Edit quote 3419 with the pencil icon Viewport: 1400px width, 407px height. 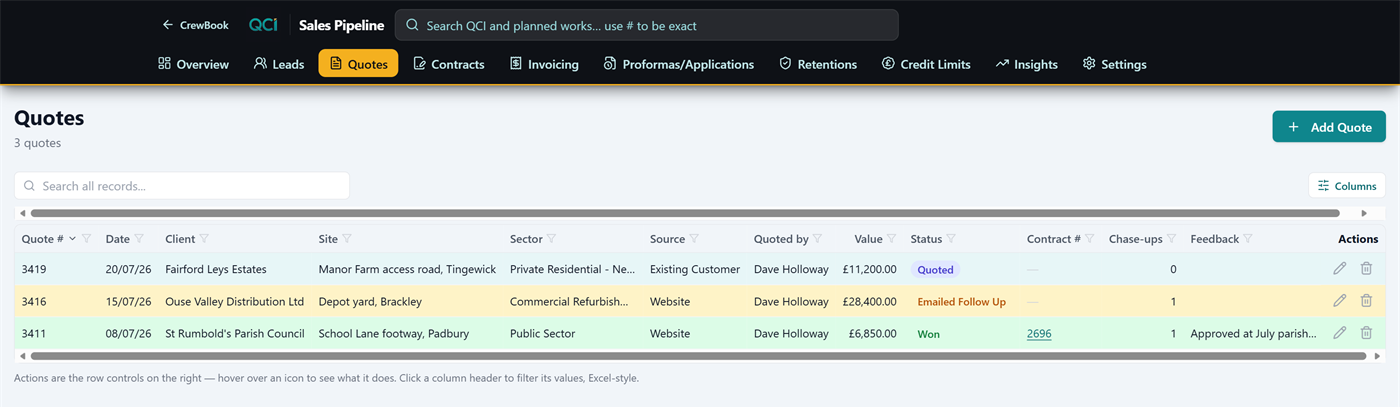point(1340,269)
